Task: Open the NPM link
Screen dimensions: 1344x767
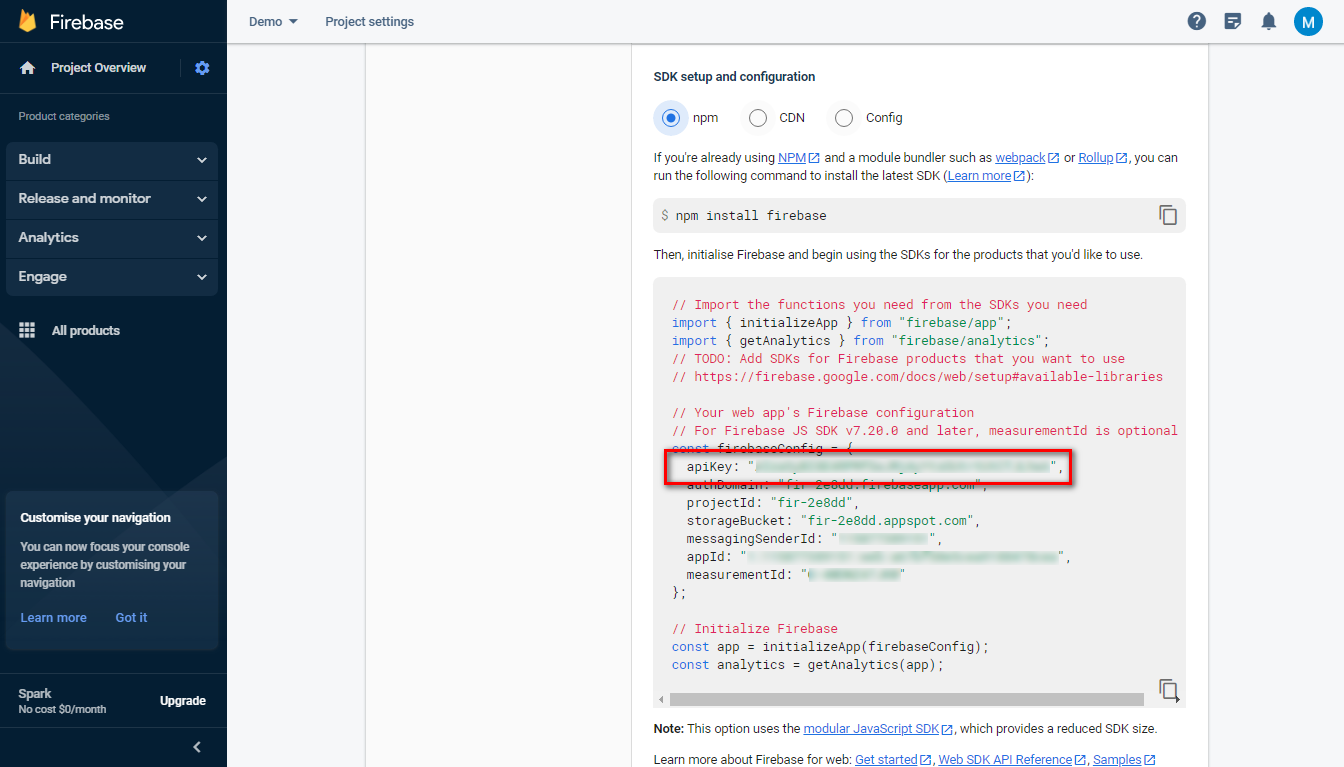Action: pyautogui.click(x=798, y=158)
